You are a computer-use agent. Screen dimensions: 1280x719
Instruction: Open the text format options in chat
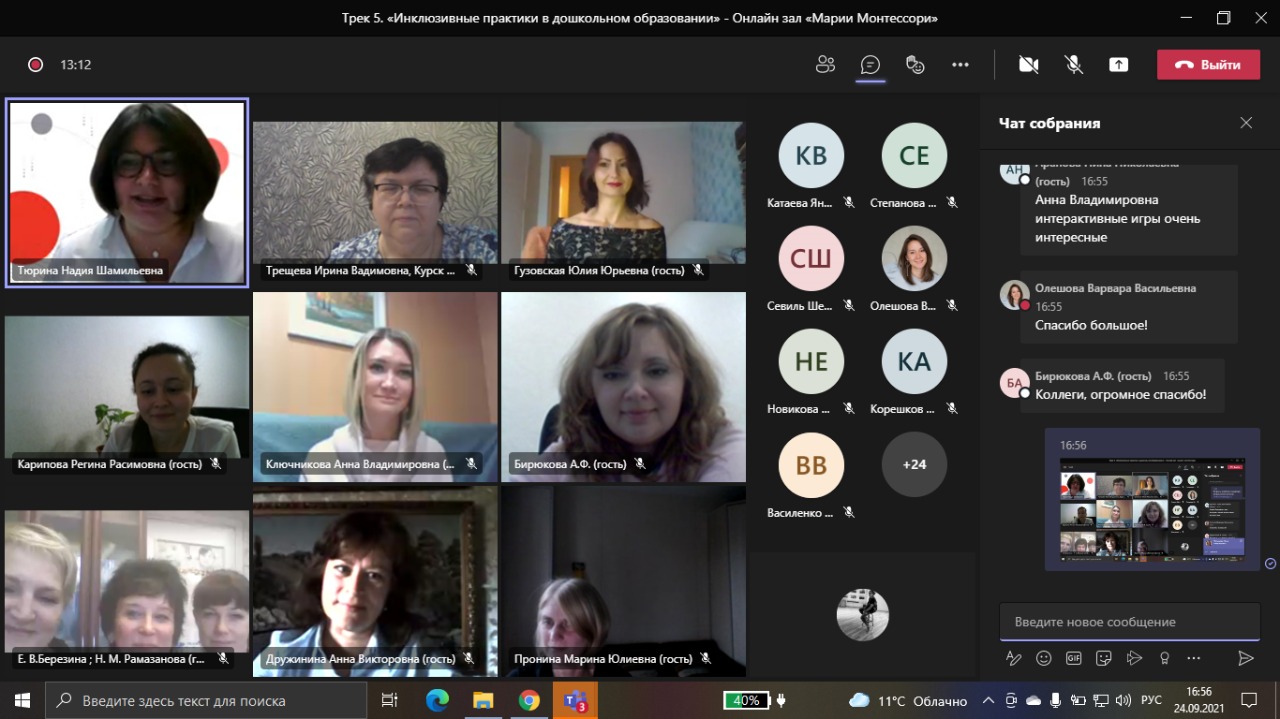pos(1014,658)
